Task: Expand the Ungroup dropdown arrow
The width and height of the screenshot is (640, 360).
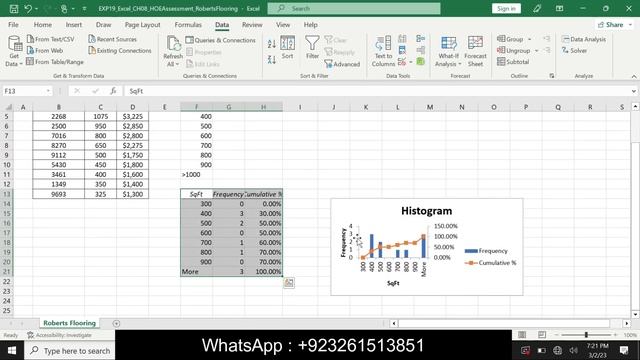Action: click(536, 51)
